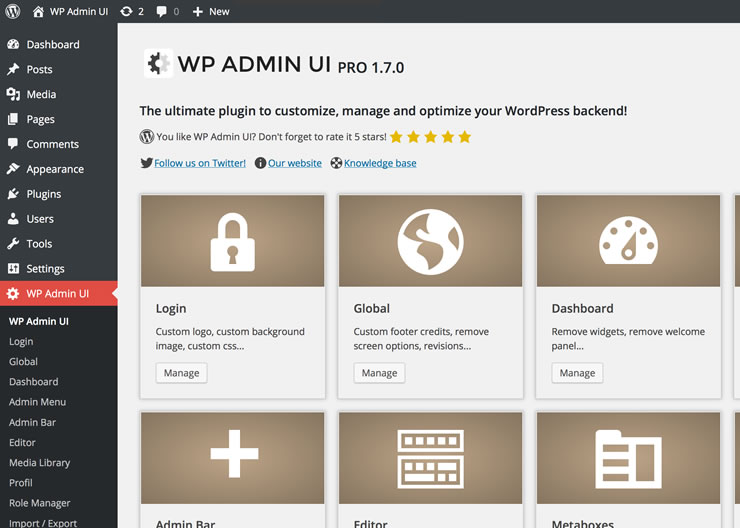Viewport: 740px width, 528px height.
Task: Click the WP Admin UI gear icon in sidebar
Action: tap(13, 293)
